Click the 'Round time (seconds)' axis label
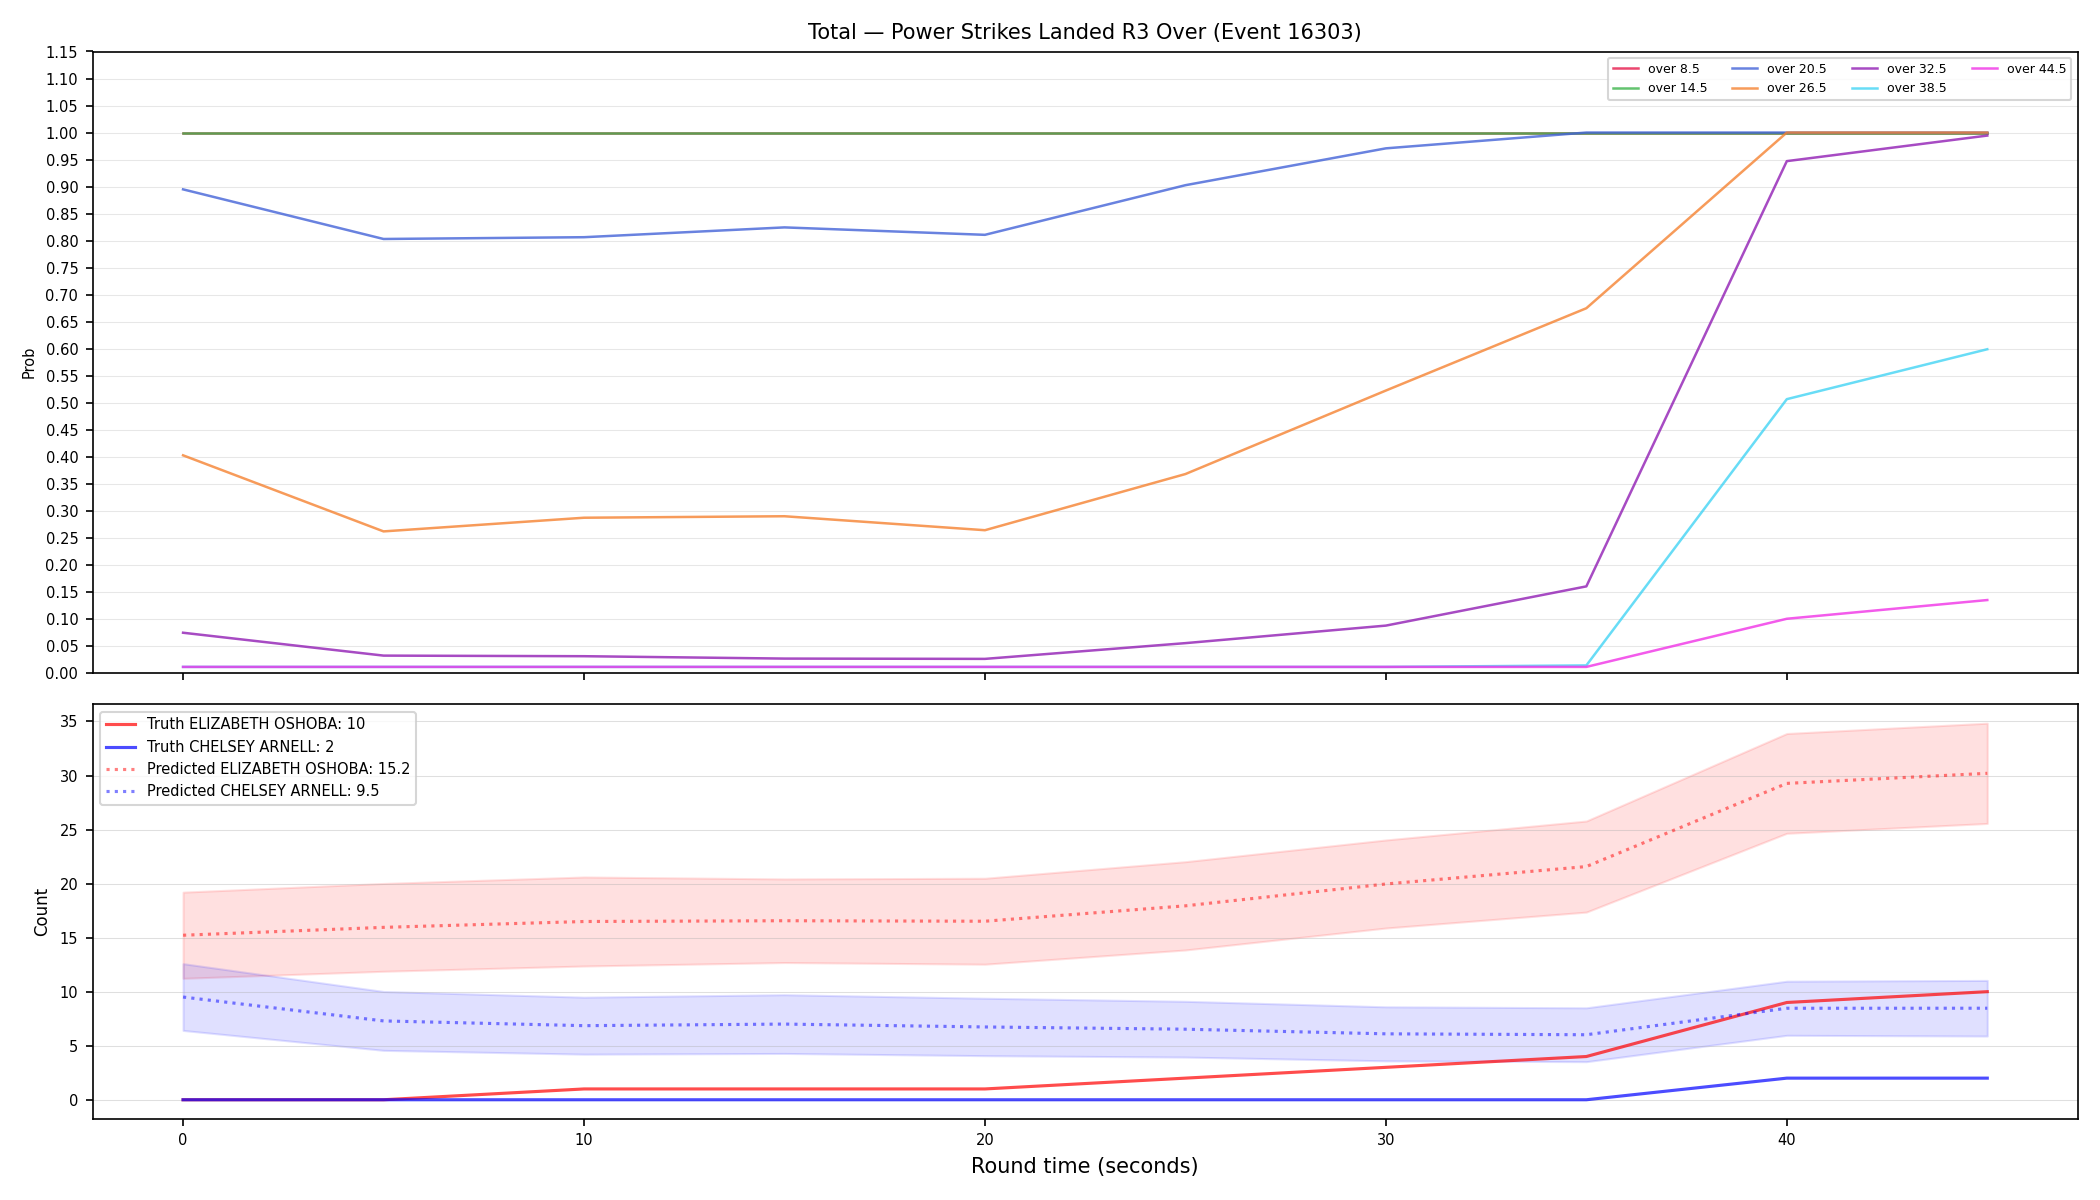The height and width of the screenshot is (1200, 2100). click(x=1084, y=1166)
